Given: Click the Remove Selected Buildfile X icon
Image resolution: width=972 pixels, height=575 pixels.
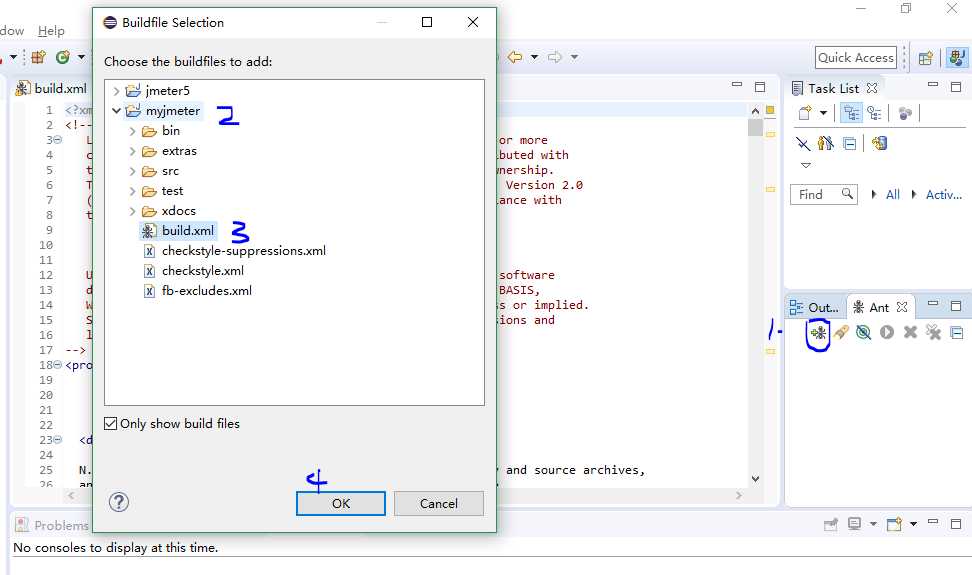Looking at the screenshot, I should click(x=910, y=333).
